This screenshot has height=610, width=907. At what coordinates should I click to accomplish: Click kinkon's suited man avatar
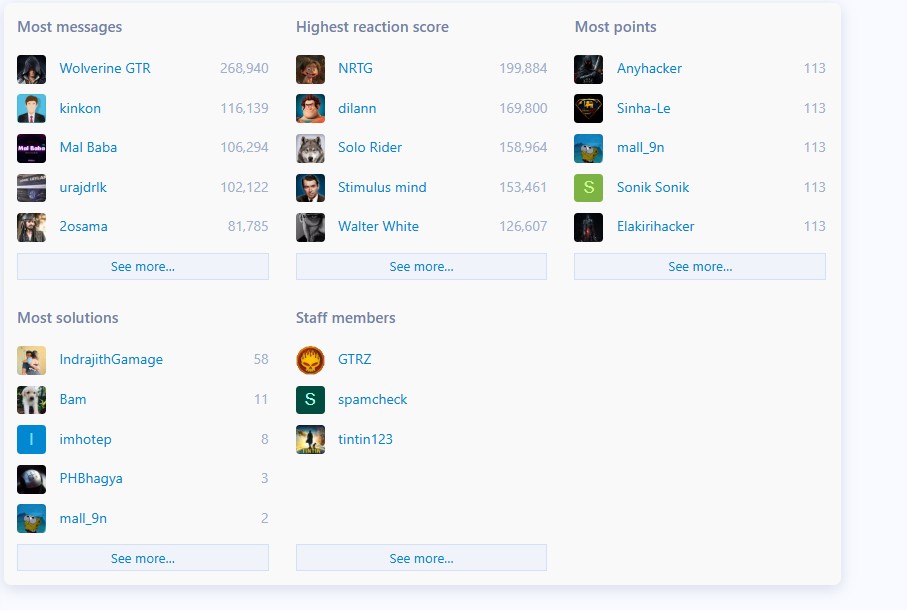[31, 109]
